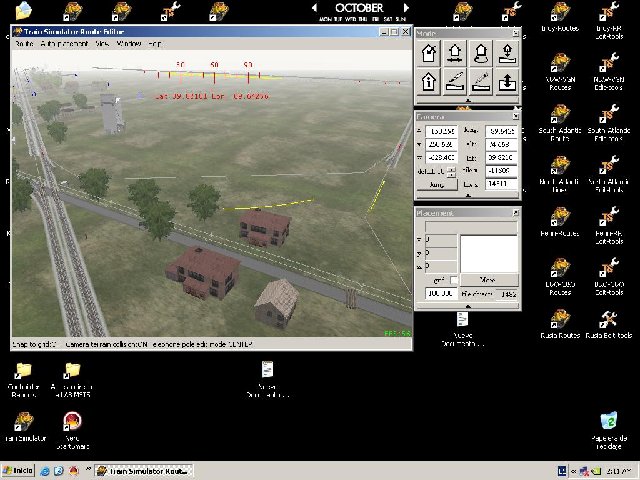The width and height of the screenshot is (640, 480).
Task: Click the 100.00 grid value field
Action: [438, 293]
